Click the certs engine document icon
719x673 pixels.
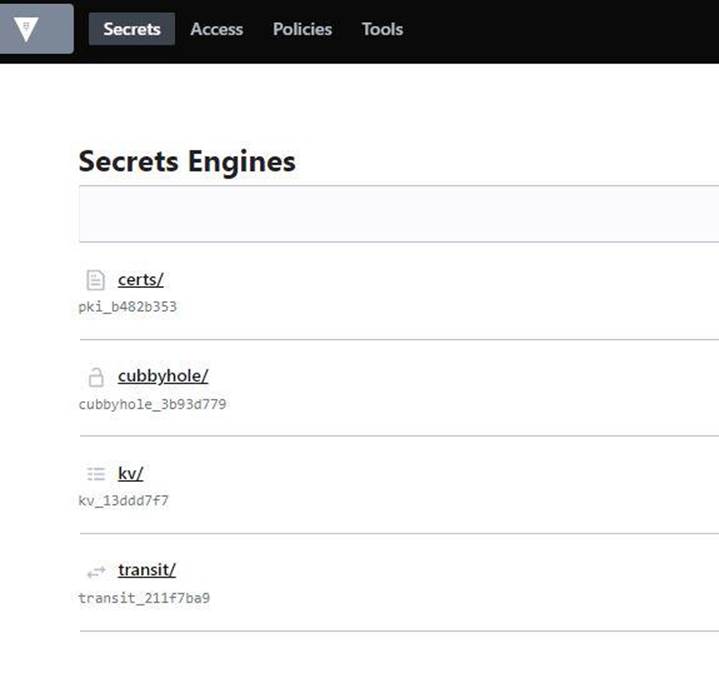96,280
